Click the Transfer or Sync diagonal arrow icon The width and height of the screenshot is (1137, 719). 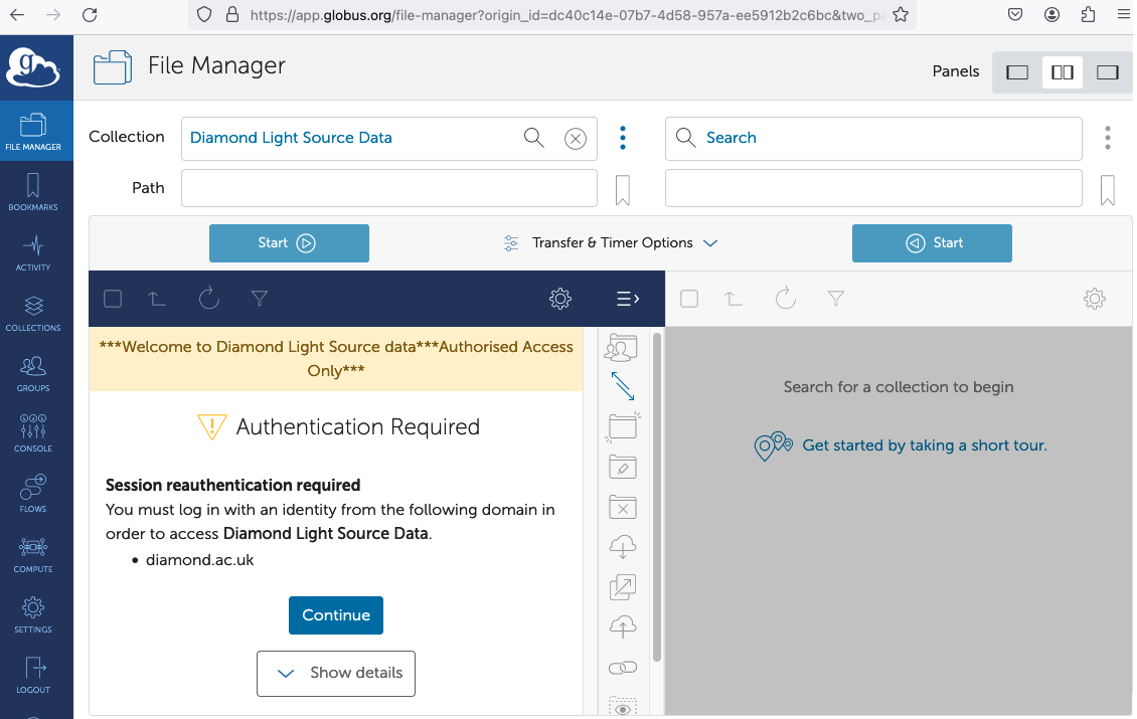[x=623, y=386]
